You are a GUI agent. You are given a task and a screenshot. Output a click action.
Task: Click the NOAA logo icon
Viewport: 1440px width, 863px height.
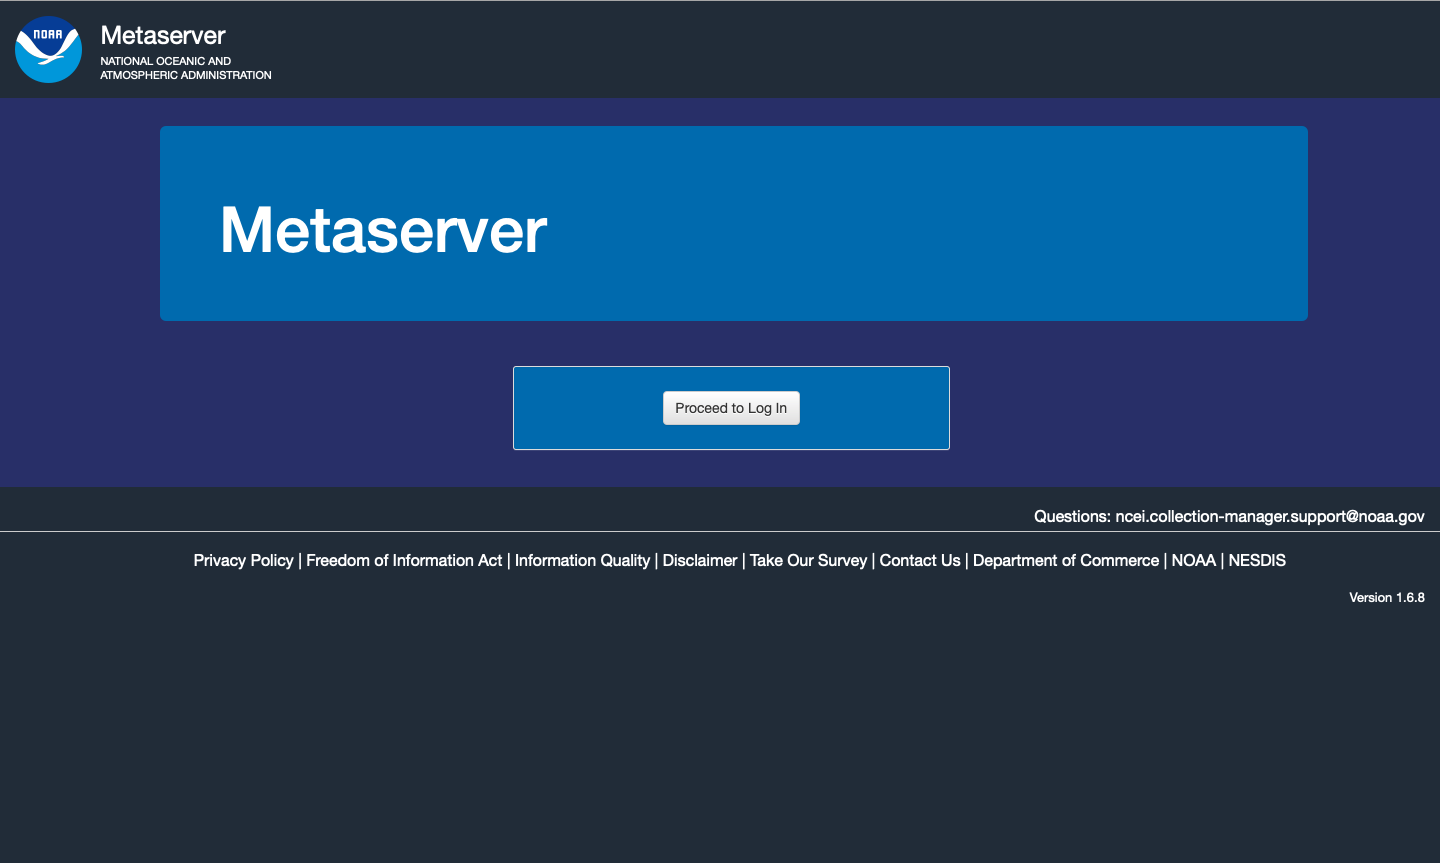pos(48,49)
